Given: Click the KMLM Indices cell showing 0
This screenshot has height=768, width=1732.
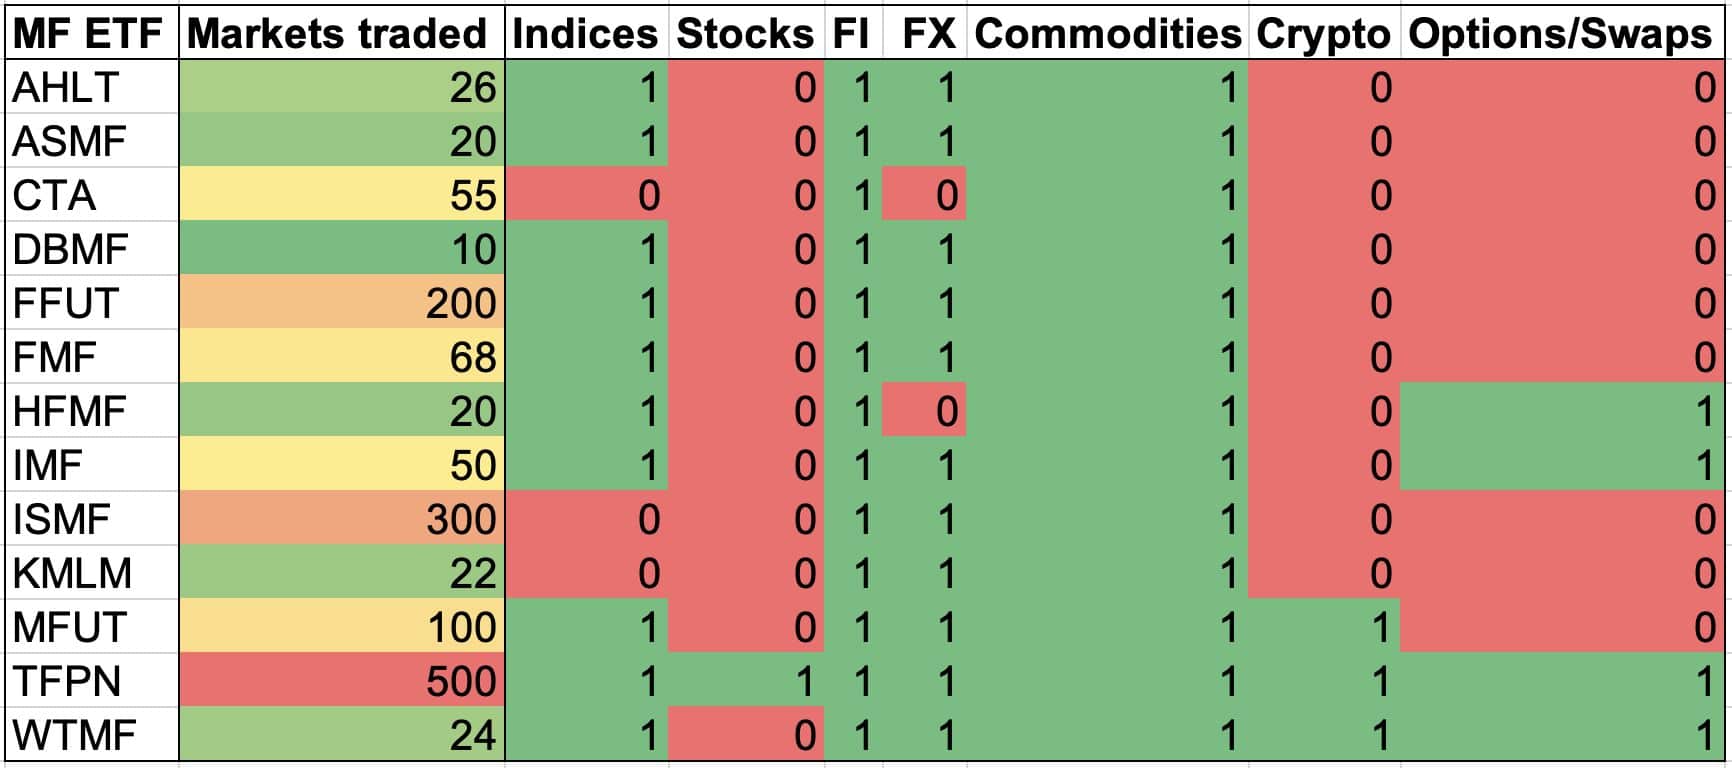Looking at the screenshot, I should [586, 573].
